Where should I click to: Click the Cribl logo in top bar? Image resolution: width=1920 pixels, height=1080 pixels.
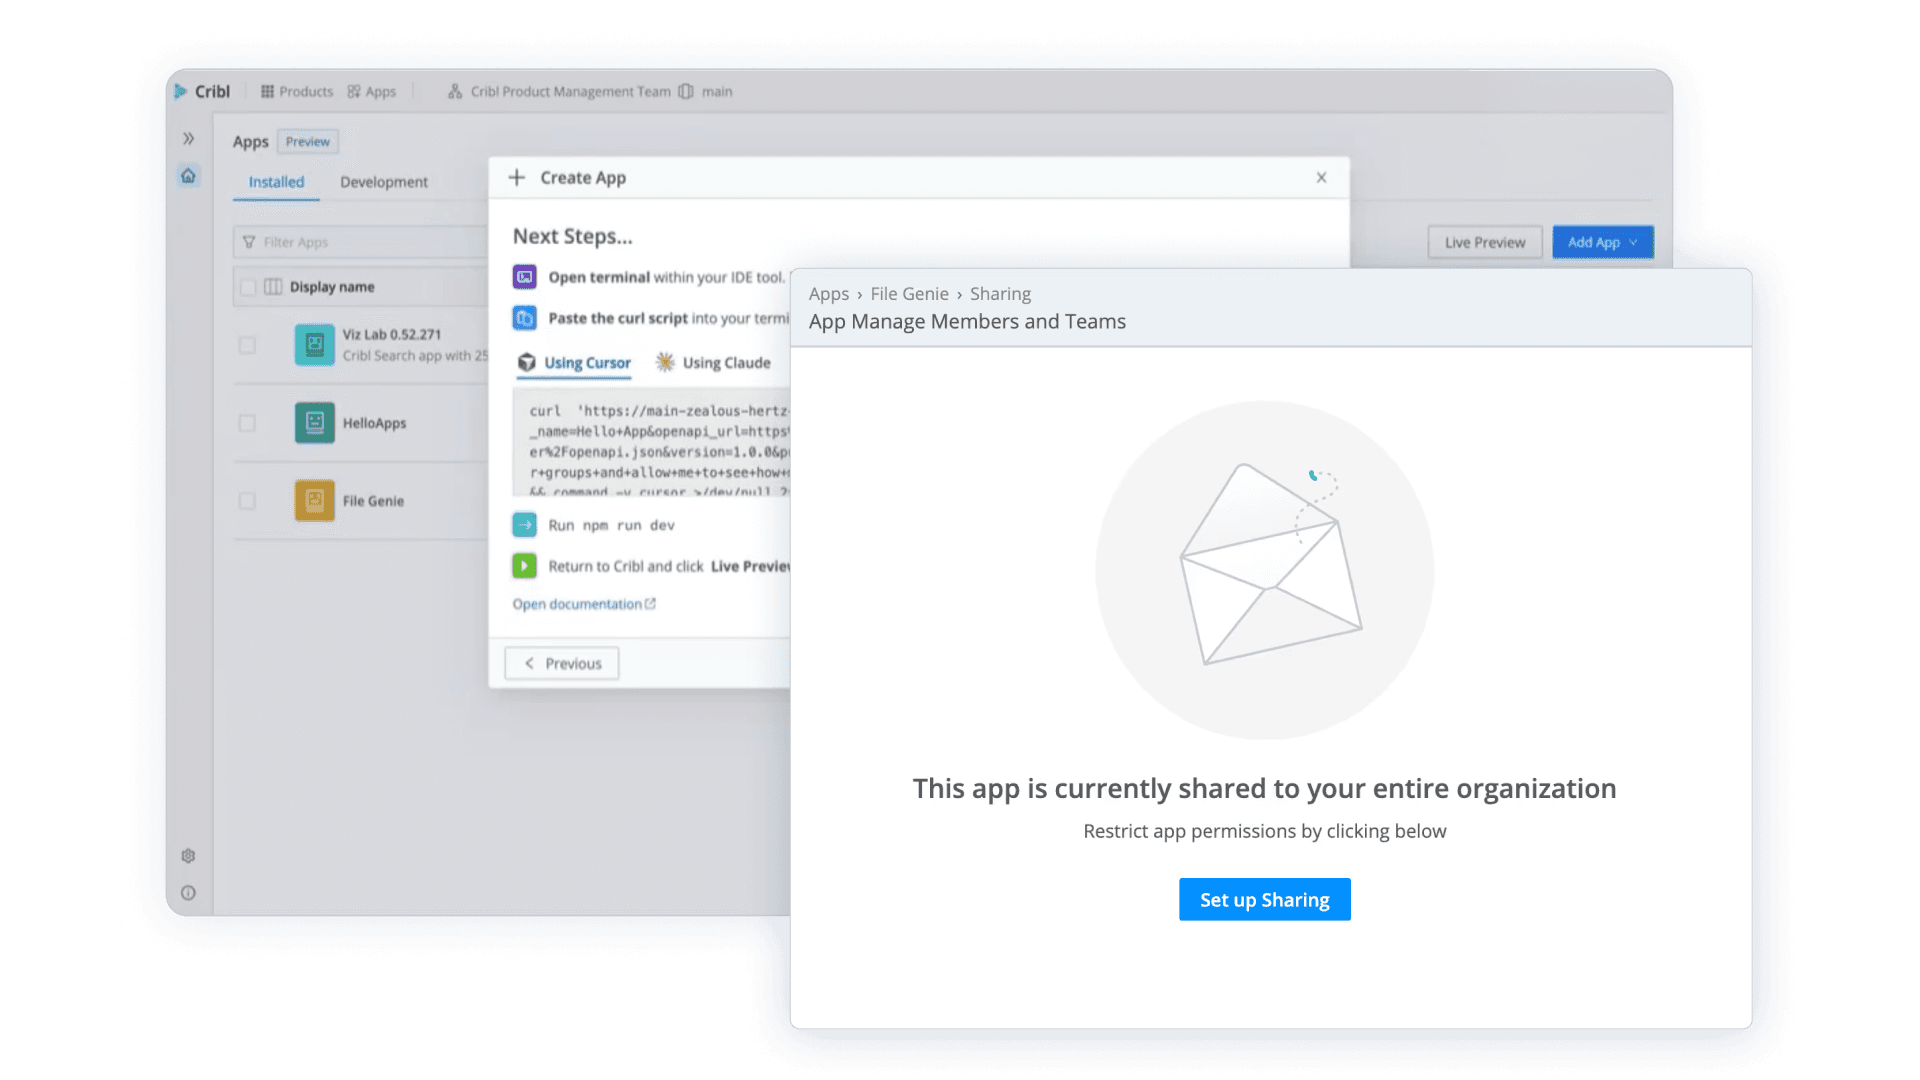point(202,91)
